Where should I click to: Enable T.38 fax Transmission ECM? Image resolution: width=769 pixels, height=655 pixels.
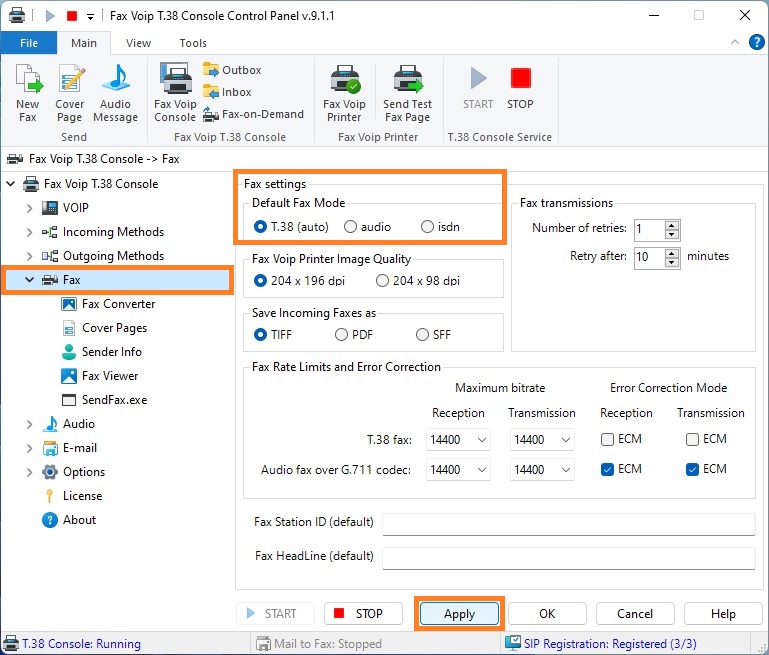(692, 439)
